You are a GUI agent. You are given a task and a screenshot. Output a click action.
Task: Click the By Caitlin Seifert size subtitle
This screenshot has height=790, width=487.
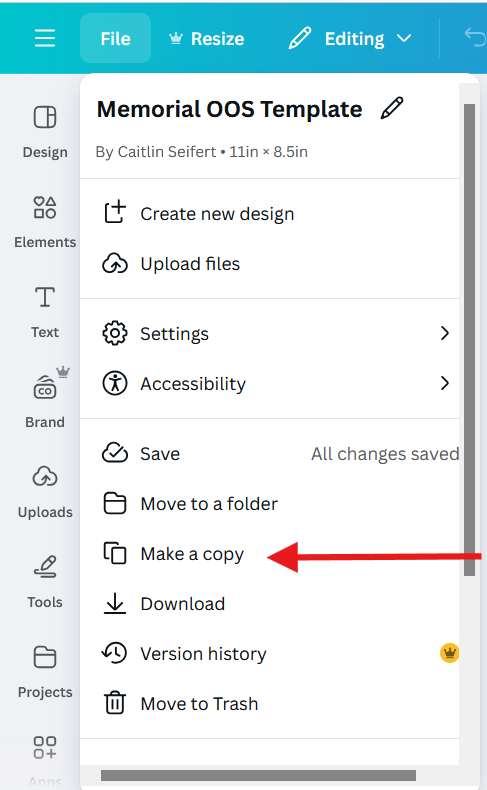click(201, 152)
